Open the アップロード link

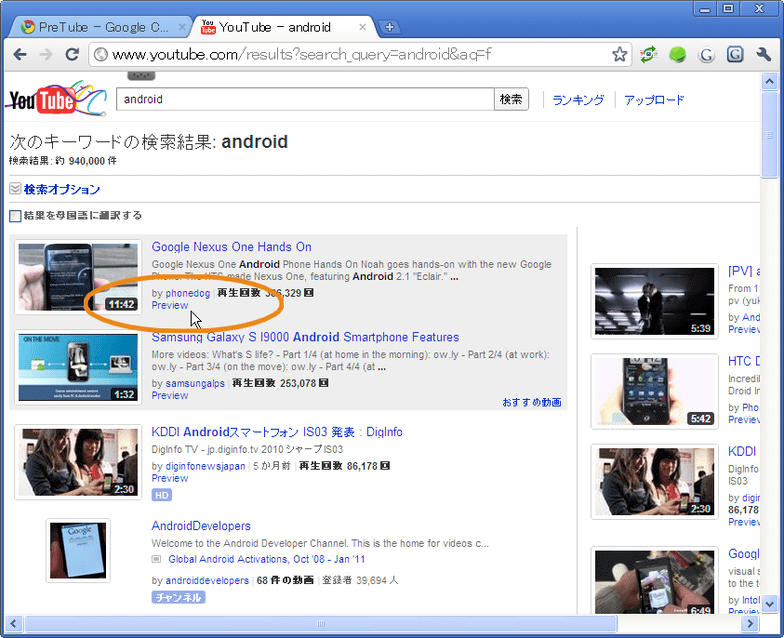click(x=654, y=100)
